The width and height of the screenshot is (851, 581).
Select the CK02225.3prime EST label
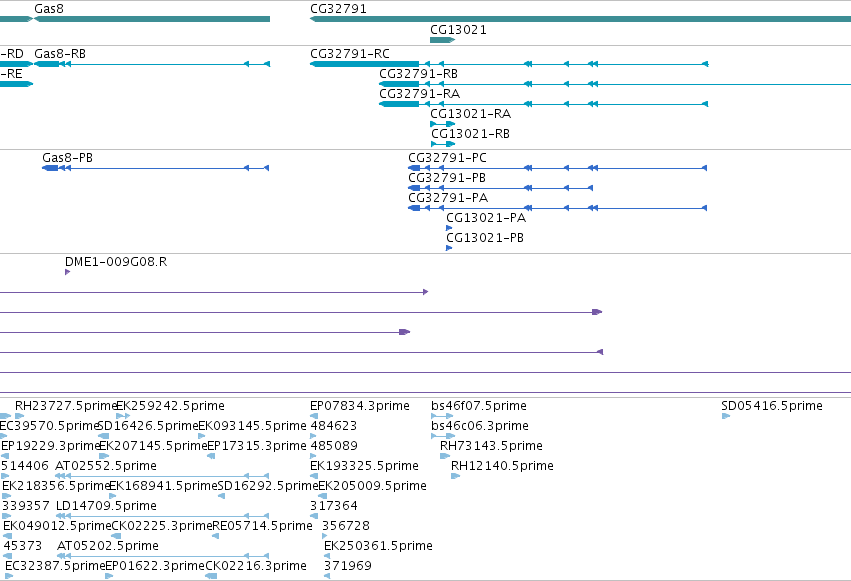tap(162, 526)
